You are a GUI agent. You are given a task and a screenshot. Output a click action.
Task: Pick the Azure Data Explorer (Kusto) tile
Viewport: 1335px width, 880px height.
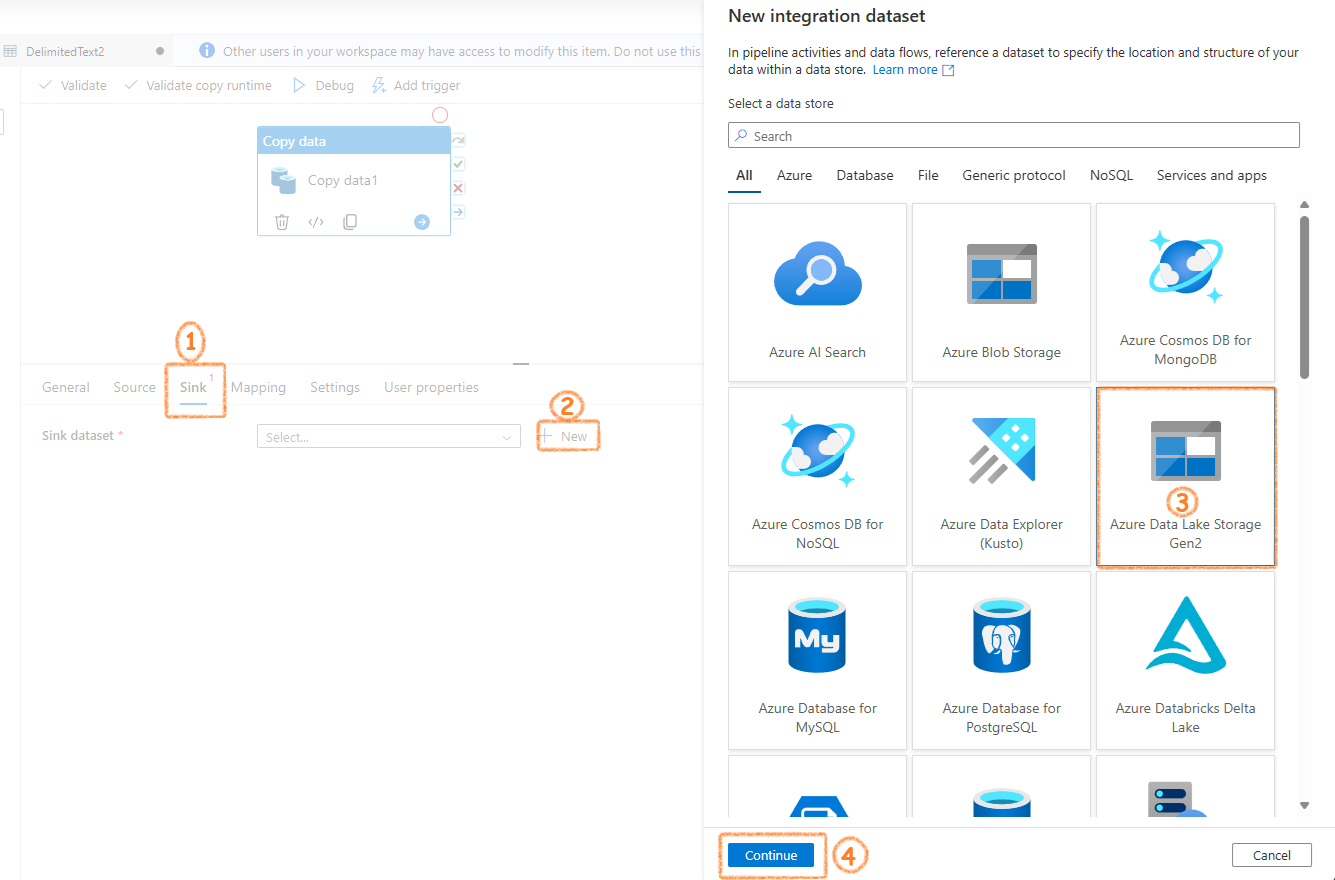point(1001,476)
